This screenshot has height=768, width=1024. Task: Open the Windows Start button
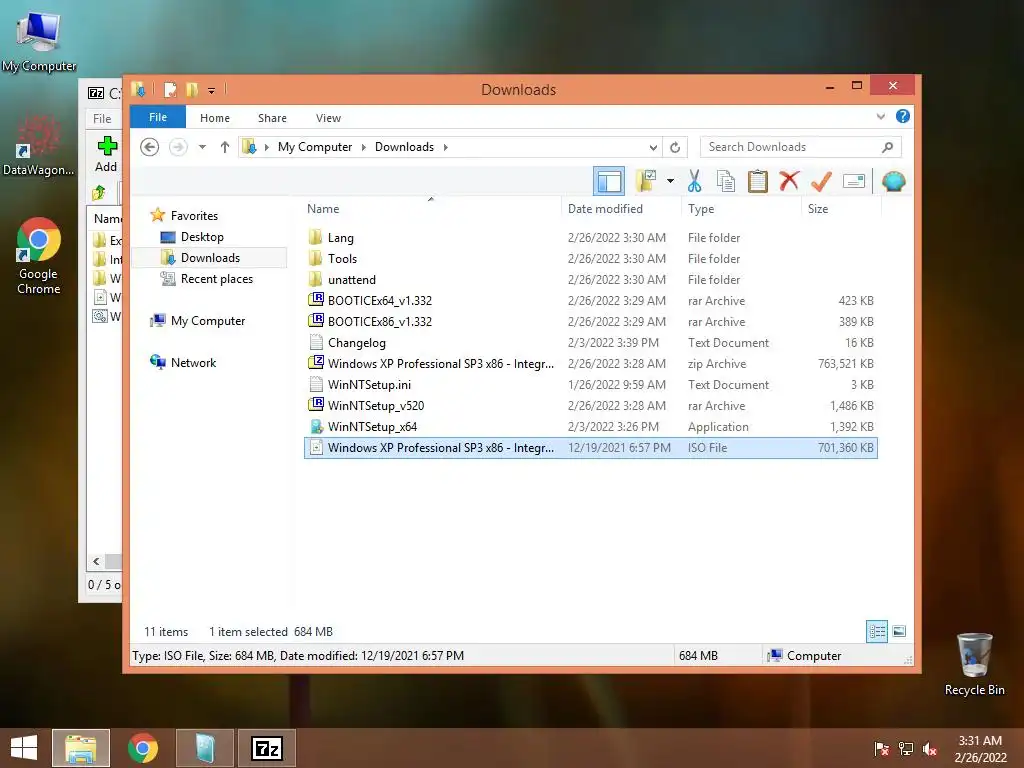pyautogui.click(x=24, y=748)
